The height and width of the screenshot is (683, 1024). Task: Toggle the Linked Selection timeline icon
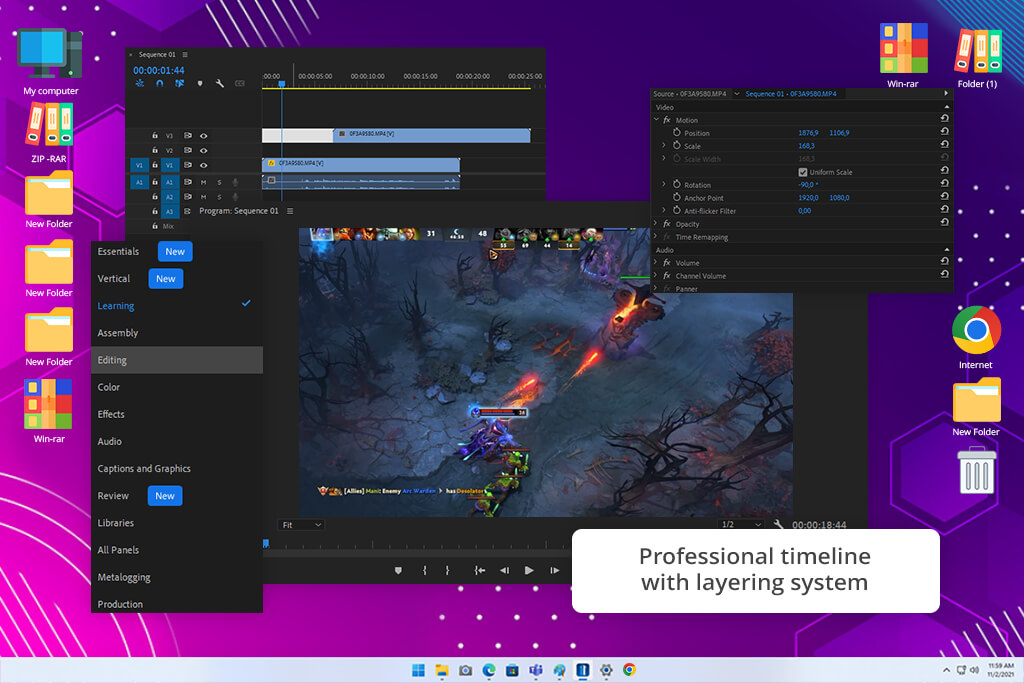tap(180, 84)
